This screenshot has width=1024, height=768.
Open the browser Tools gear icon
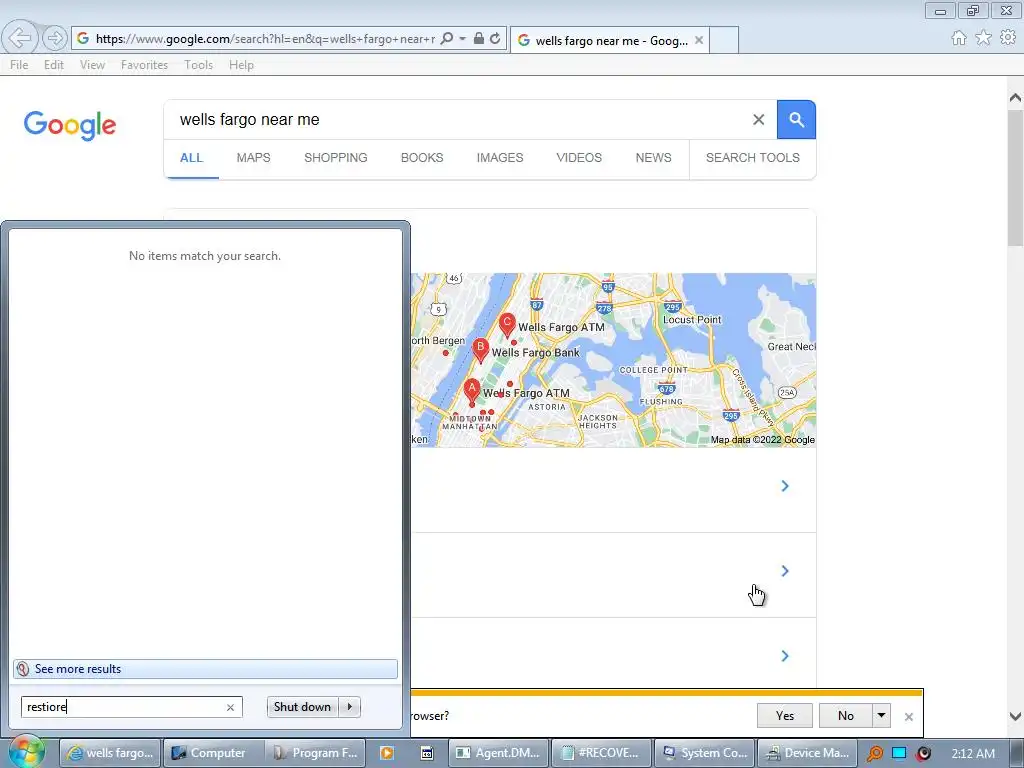pyautogui.click(x=1008, y=38)
